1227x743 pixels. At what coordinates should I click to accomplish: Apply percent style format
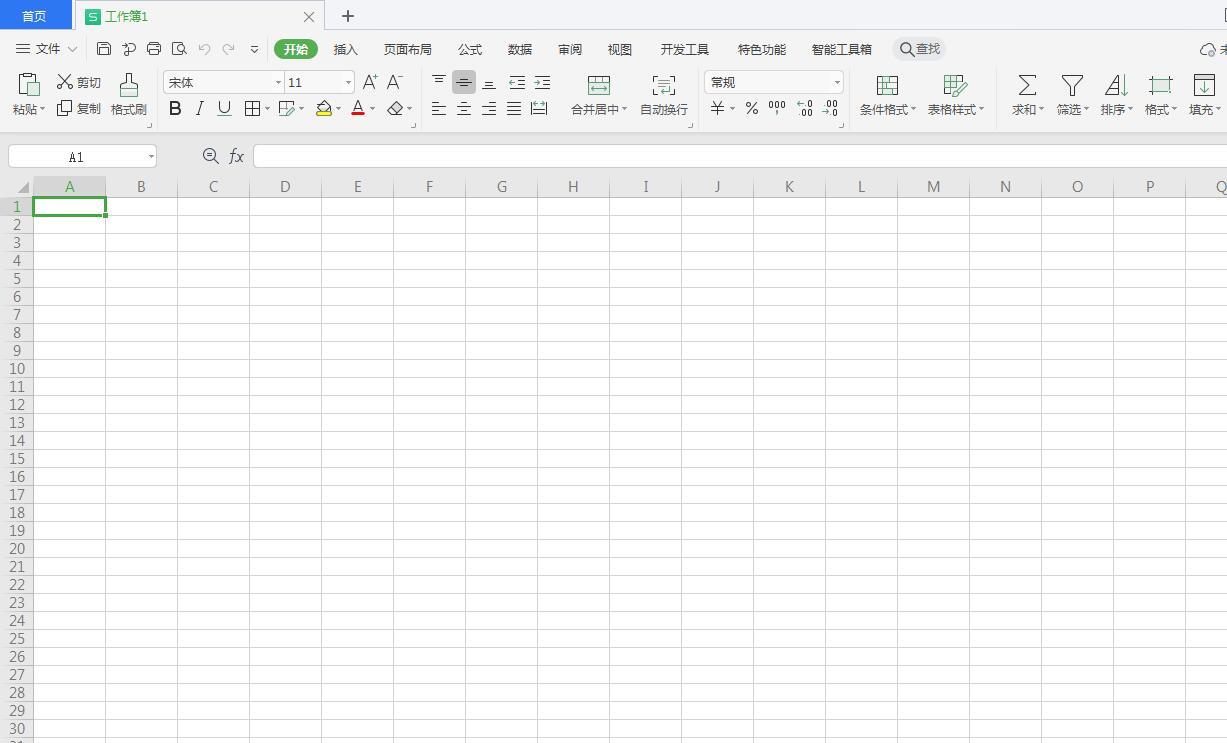752,108
